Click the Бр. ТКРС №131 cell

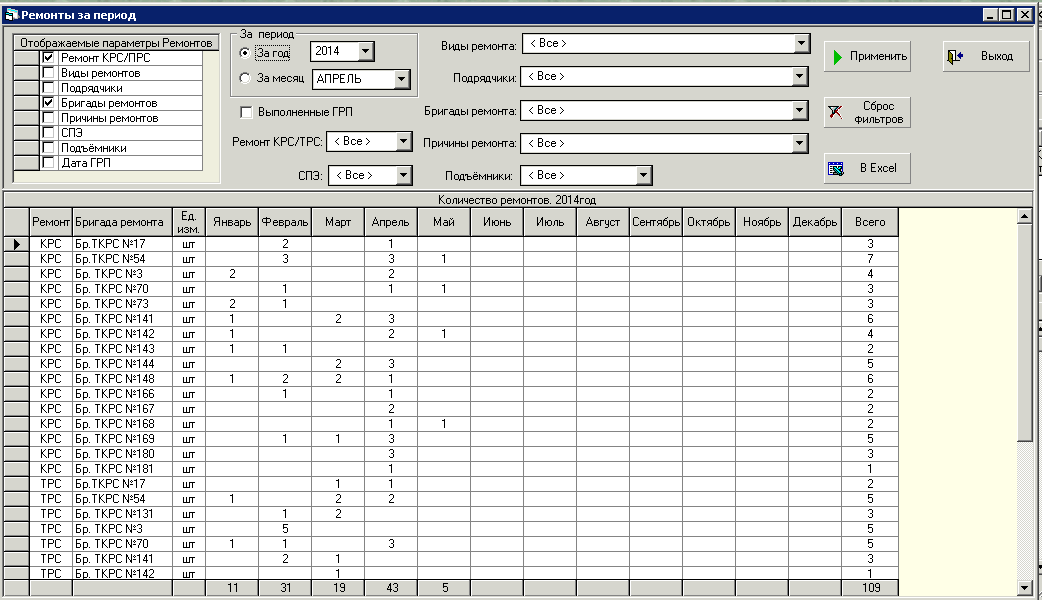[x=122, y=514]
